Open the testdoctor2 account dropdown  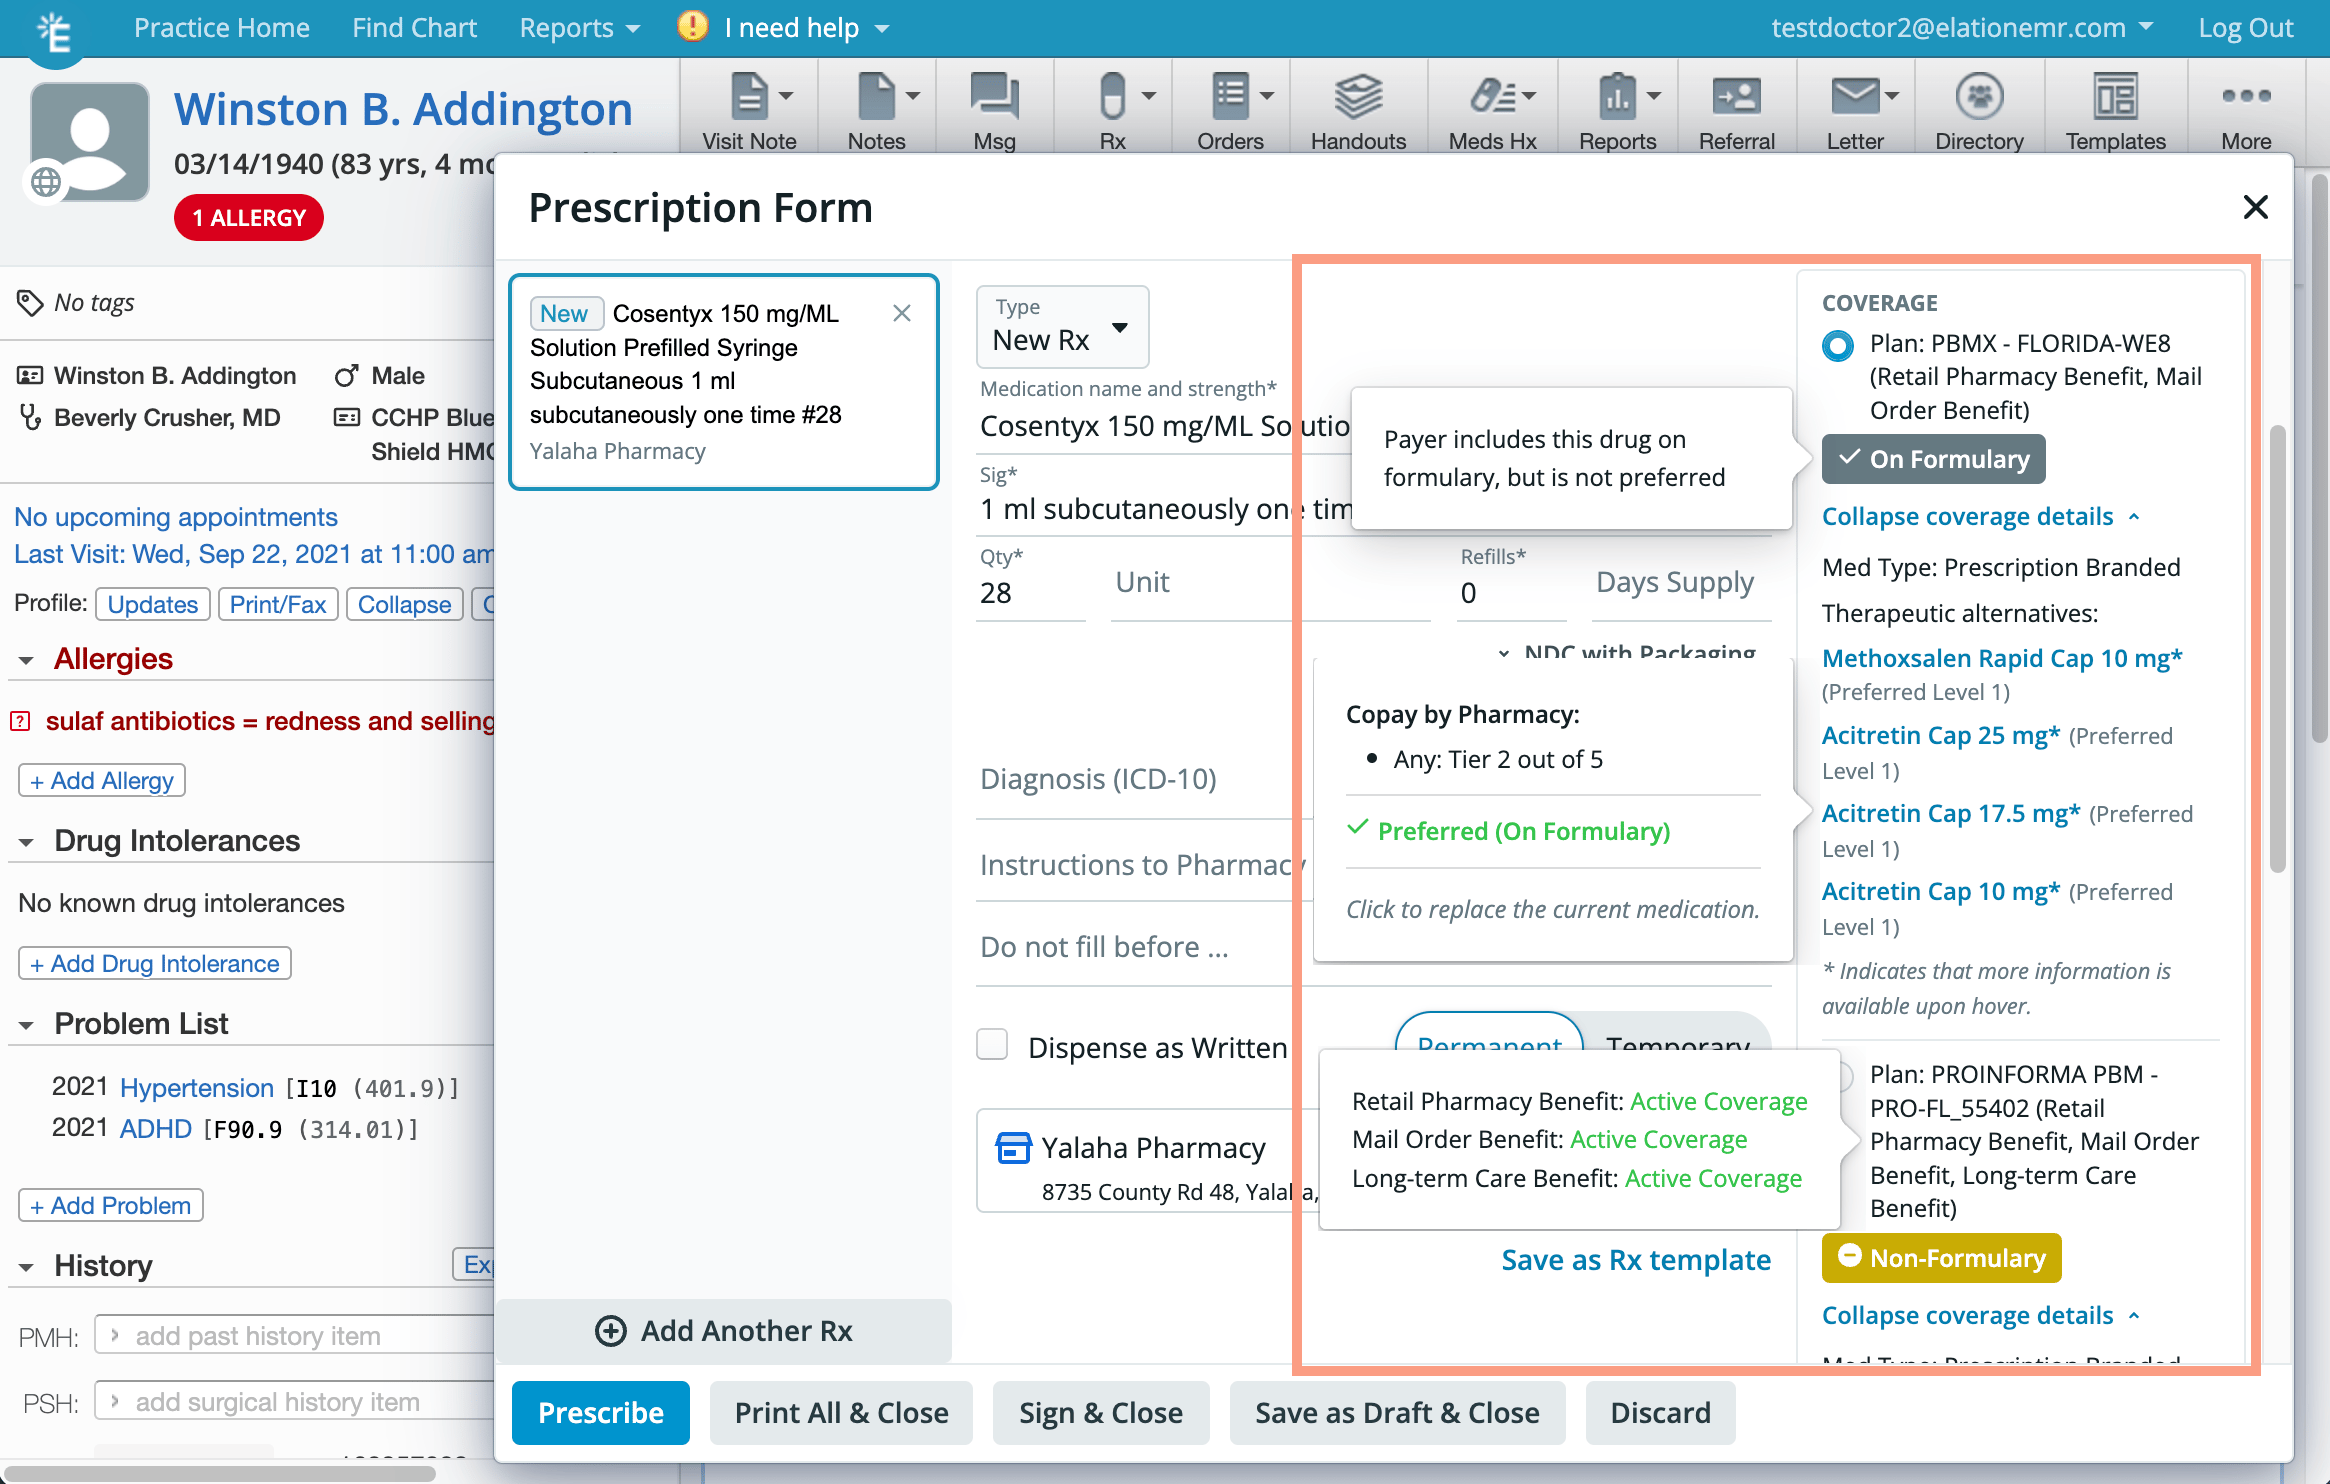pyautogui.click(x=1962, y=28)
